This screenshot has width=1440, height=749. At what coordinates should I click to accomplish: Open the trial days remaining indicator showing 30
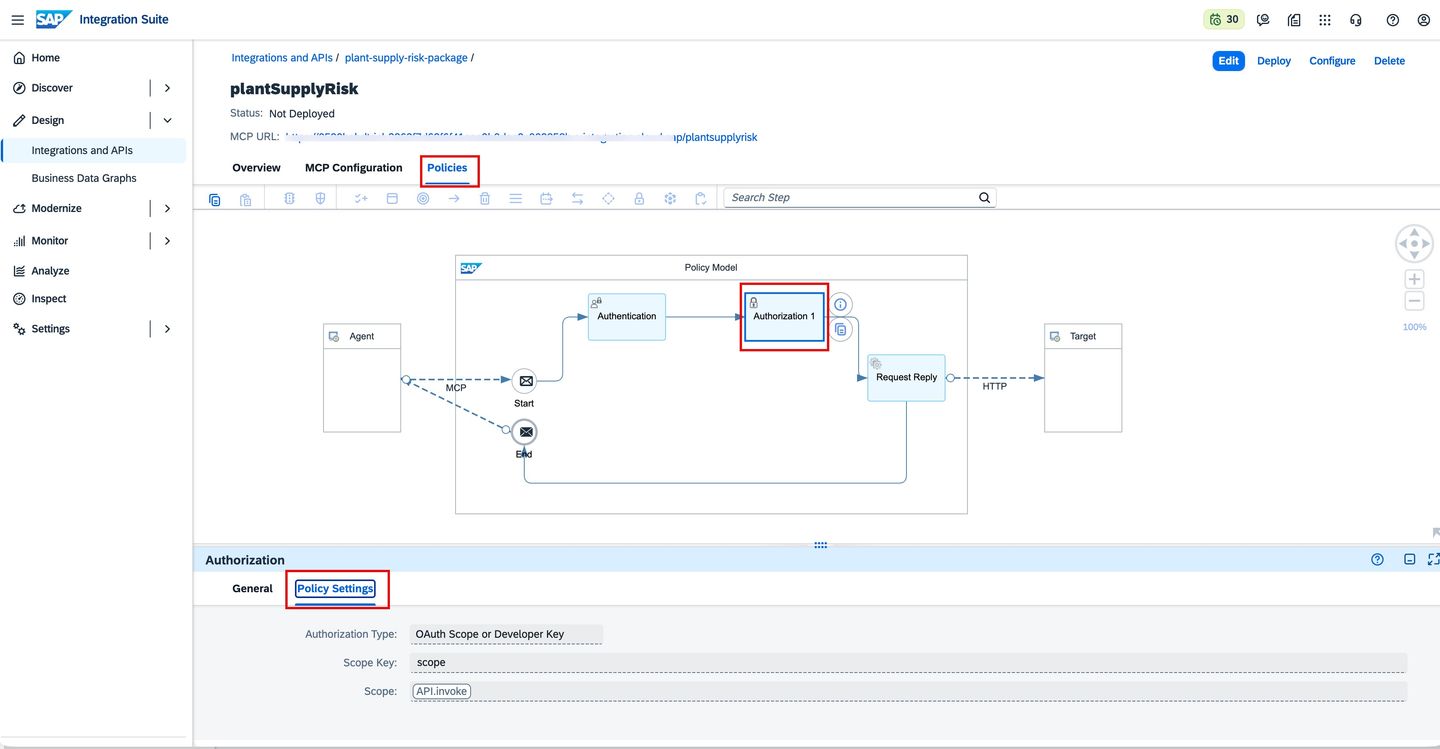pyautogui.click(x=1224, y=19)
